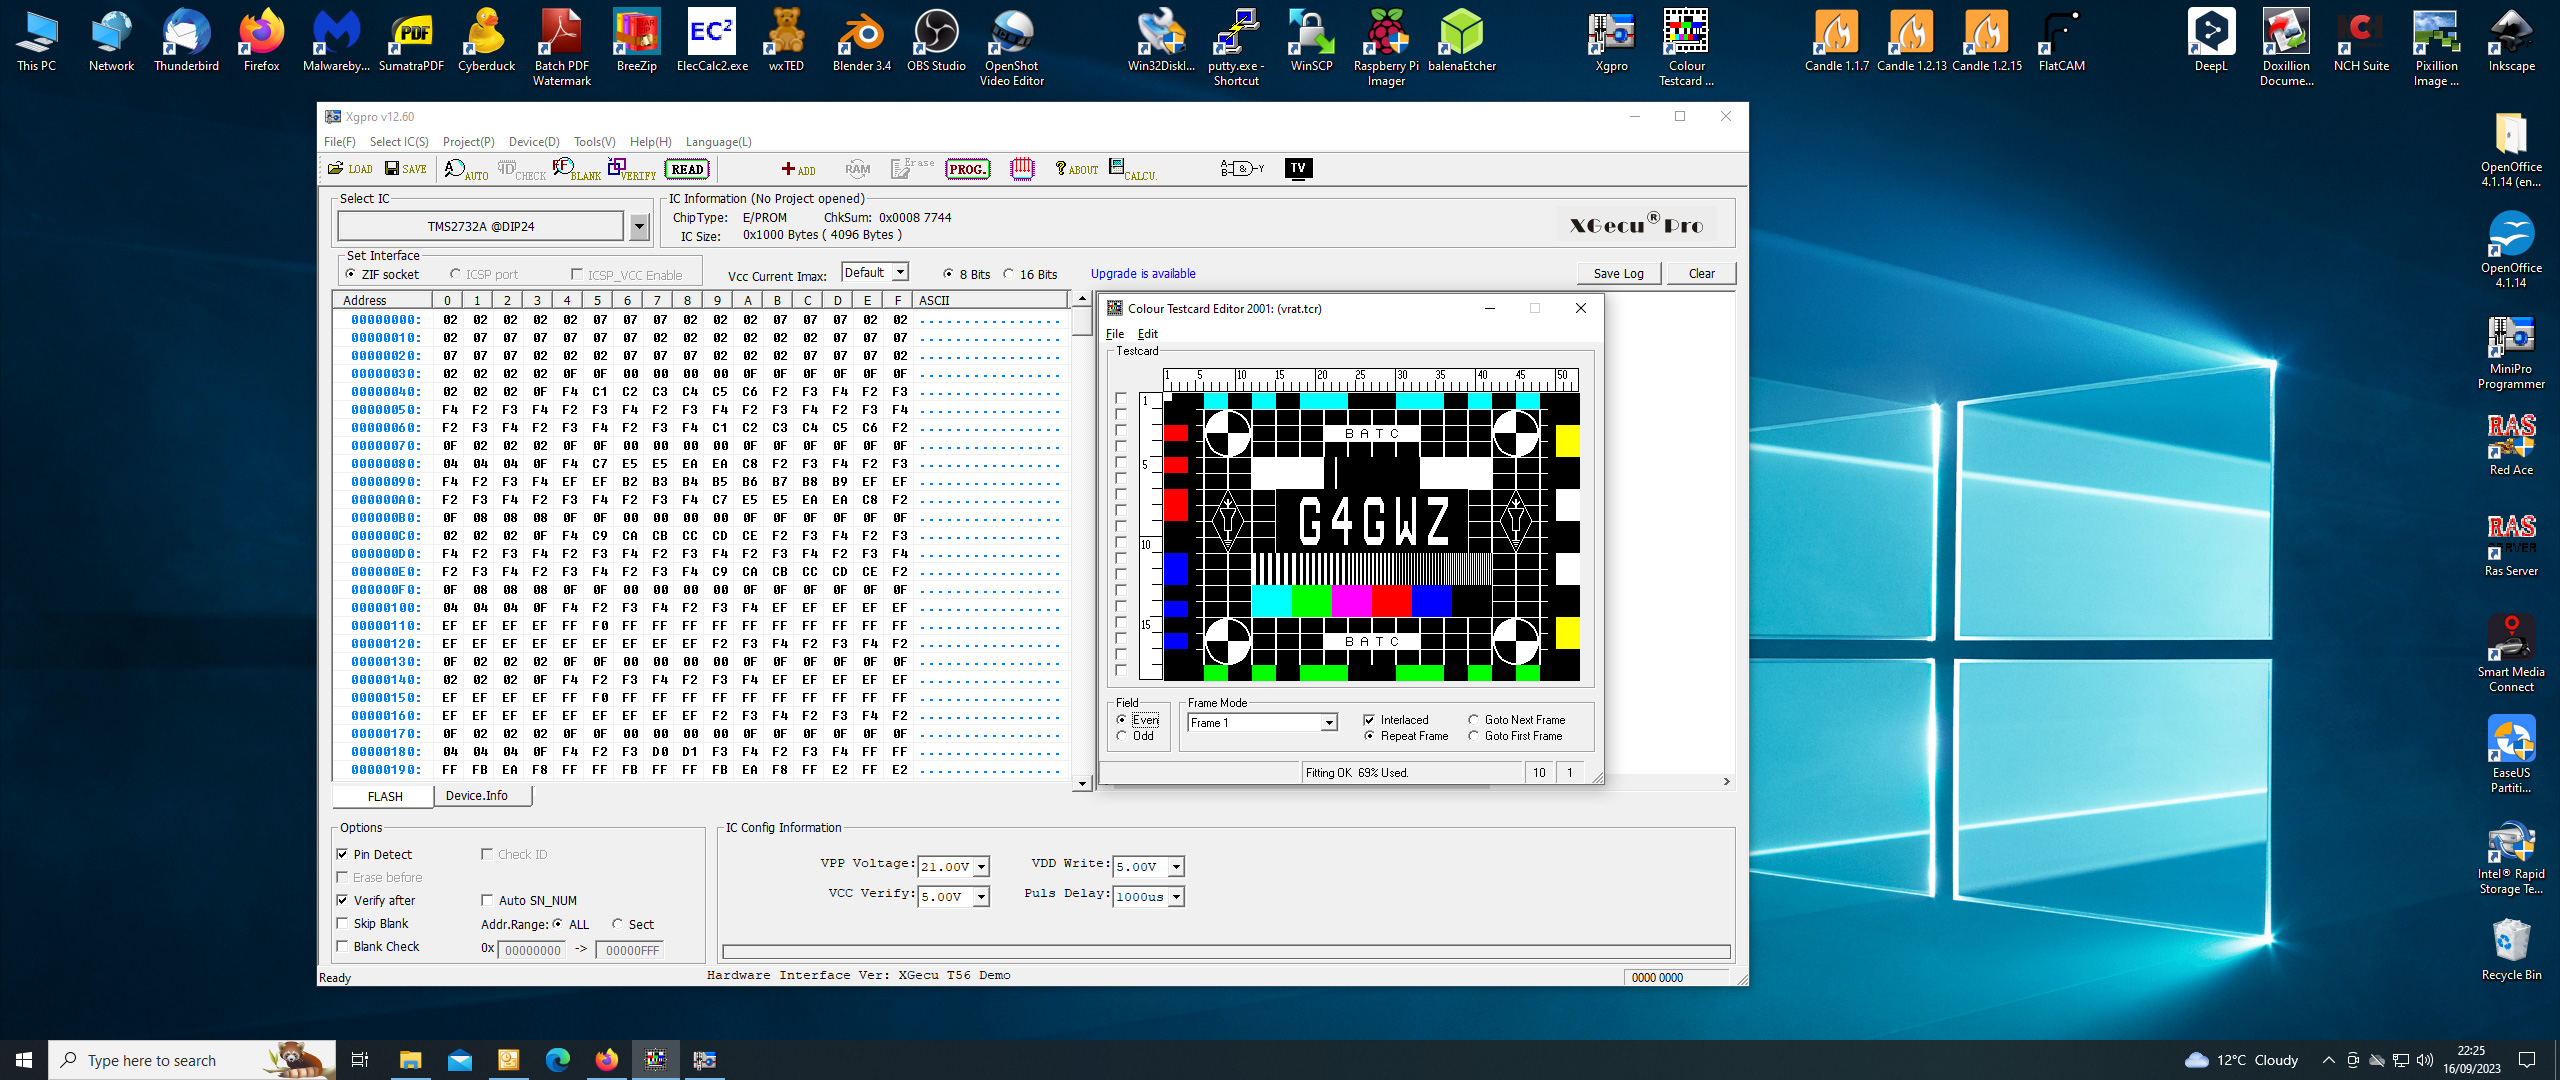Open WinSCP desktop shortcut
2560x1080 pixels.
(1311, 42)
